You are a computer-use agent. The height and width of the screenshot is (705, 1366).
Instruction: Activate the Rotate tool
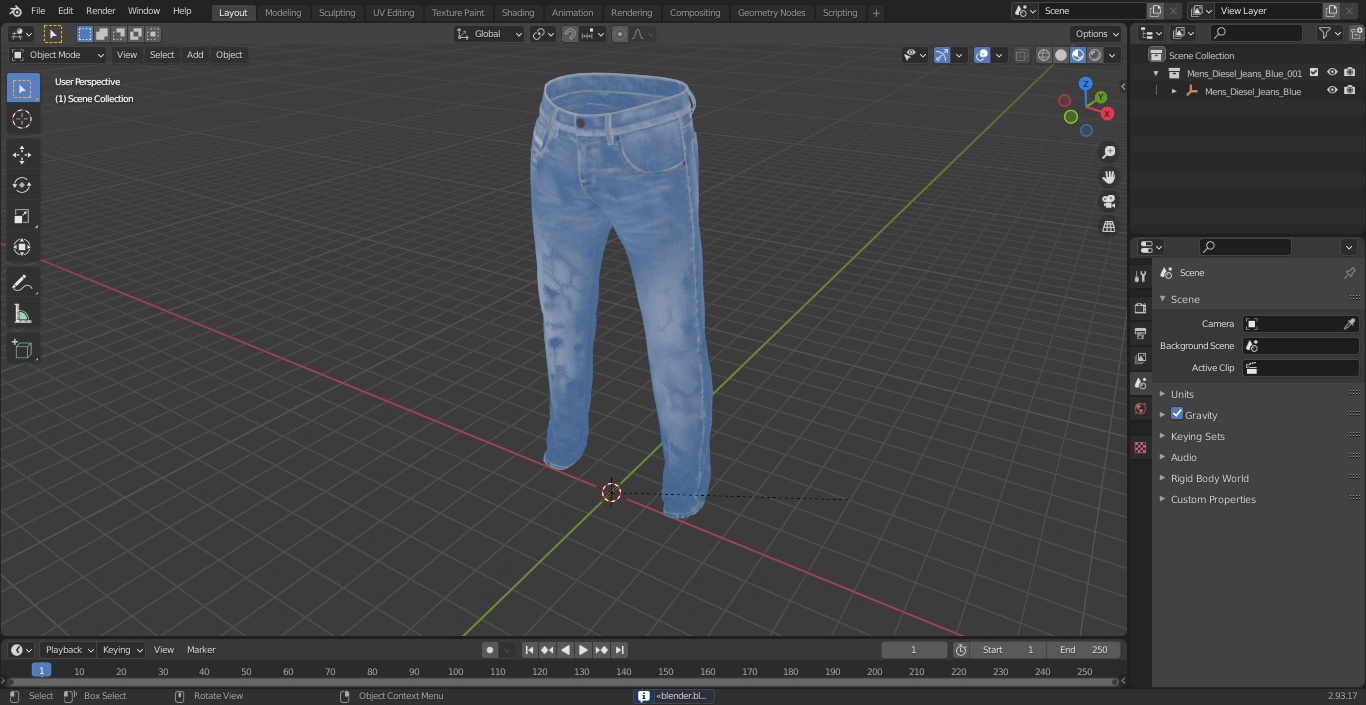(x=22, y=185)
